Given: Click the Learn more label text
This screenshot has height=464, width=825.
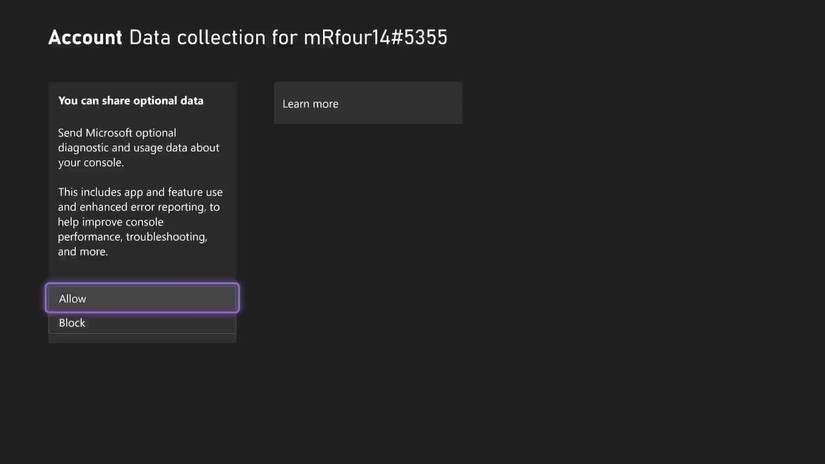Looking at the screenshot, I should pyautogui.click(x=311, y=104).
